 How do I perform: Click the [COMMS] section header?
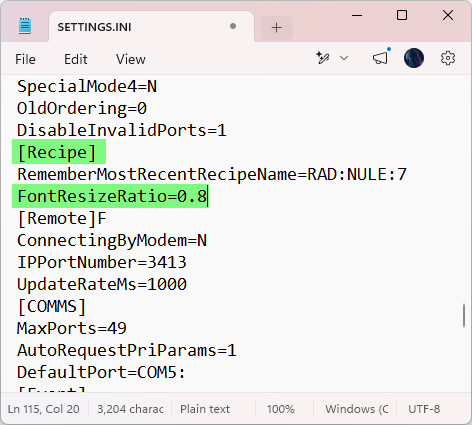pyautogui.click(x=52, y=306)
